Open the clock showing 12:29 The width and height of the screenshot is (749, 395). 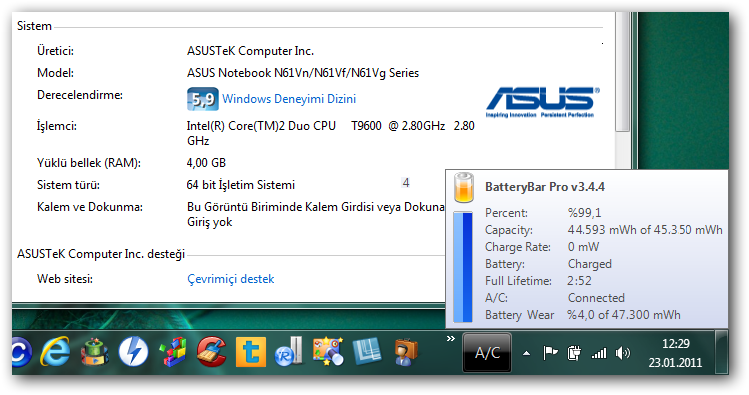point(675,344)
